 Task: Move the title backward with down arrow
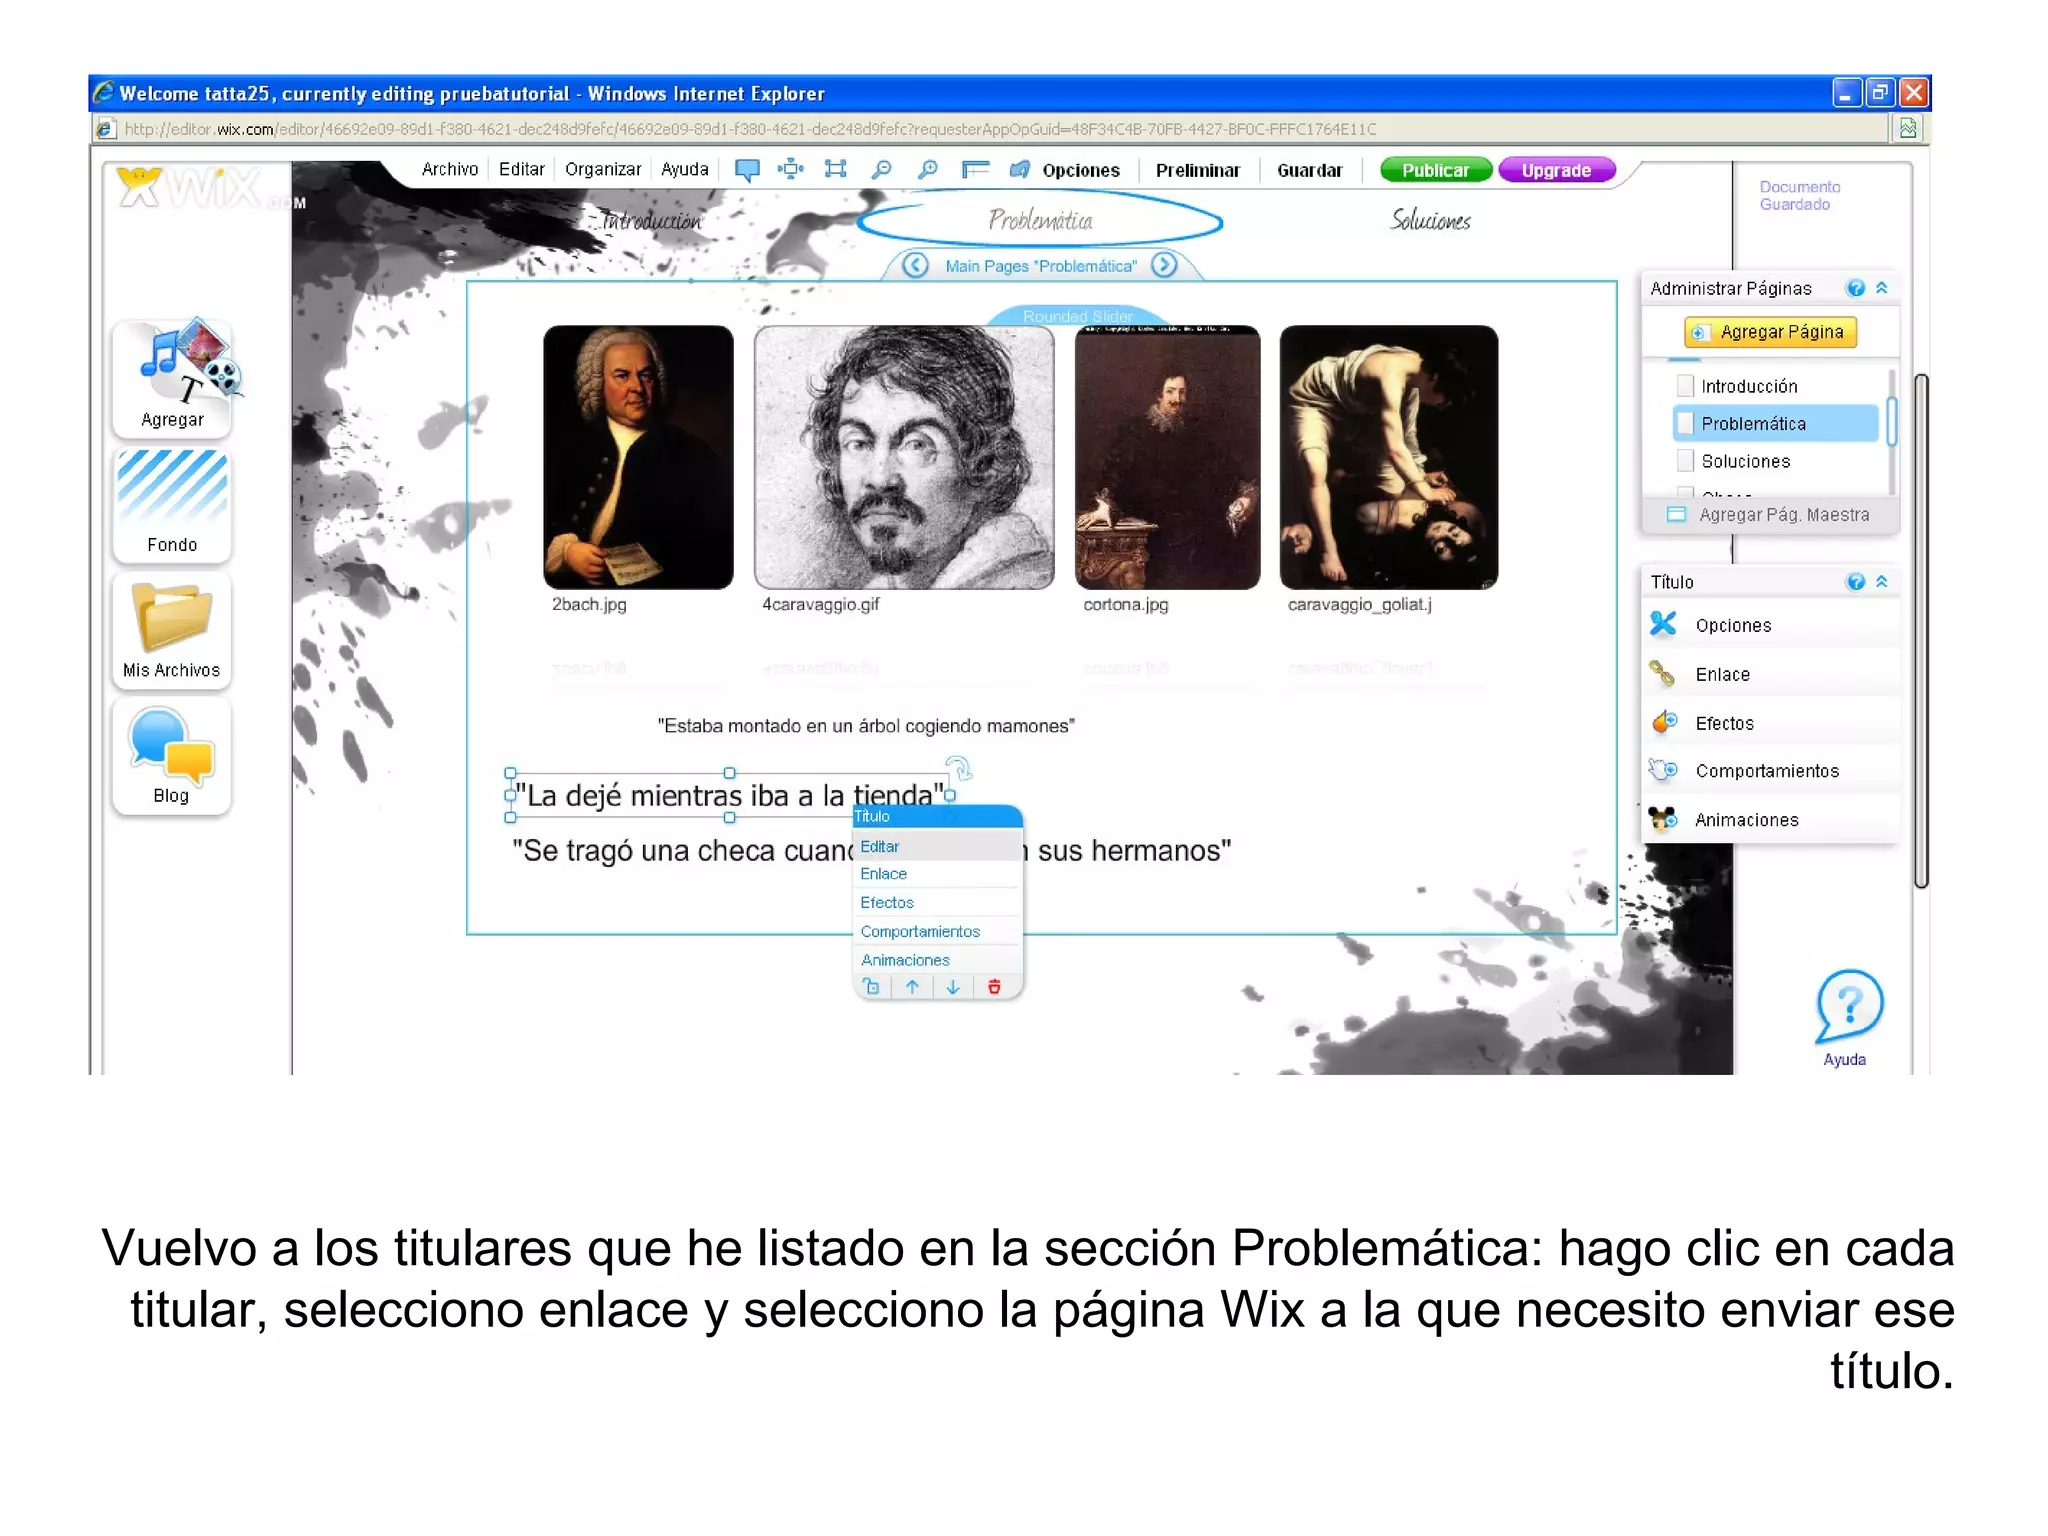click(953, 987)
